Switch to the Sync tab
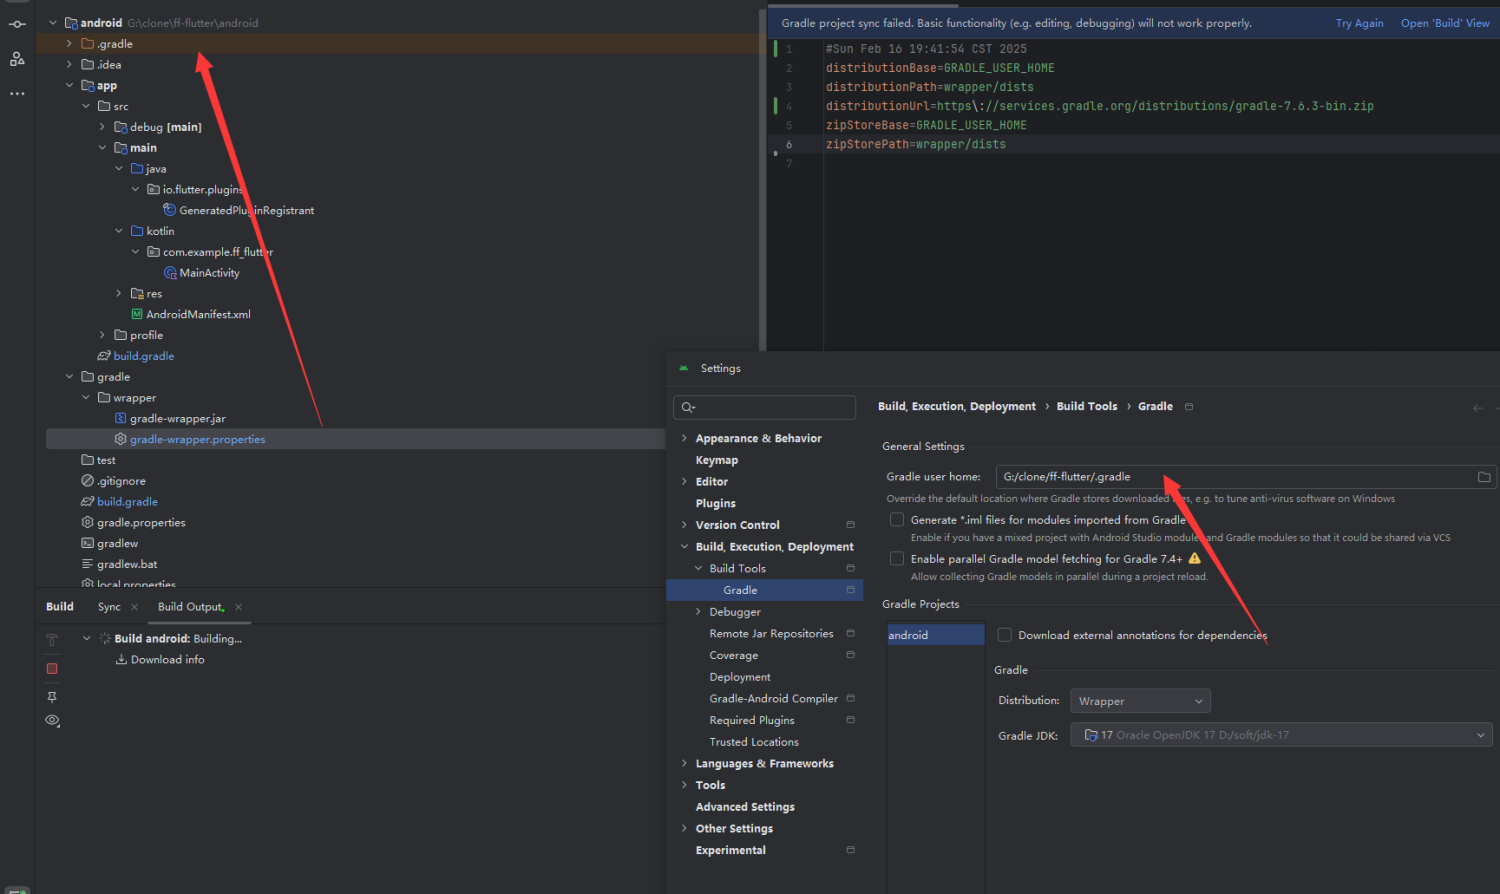Image resolution: width=1500 pixels, height=894 pixels. pyautogui.click(x=109, y=607)
